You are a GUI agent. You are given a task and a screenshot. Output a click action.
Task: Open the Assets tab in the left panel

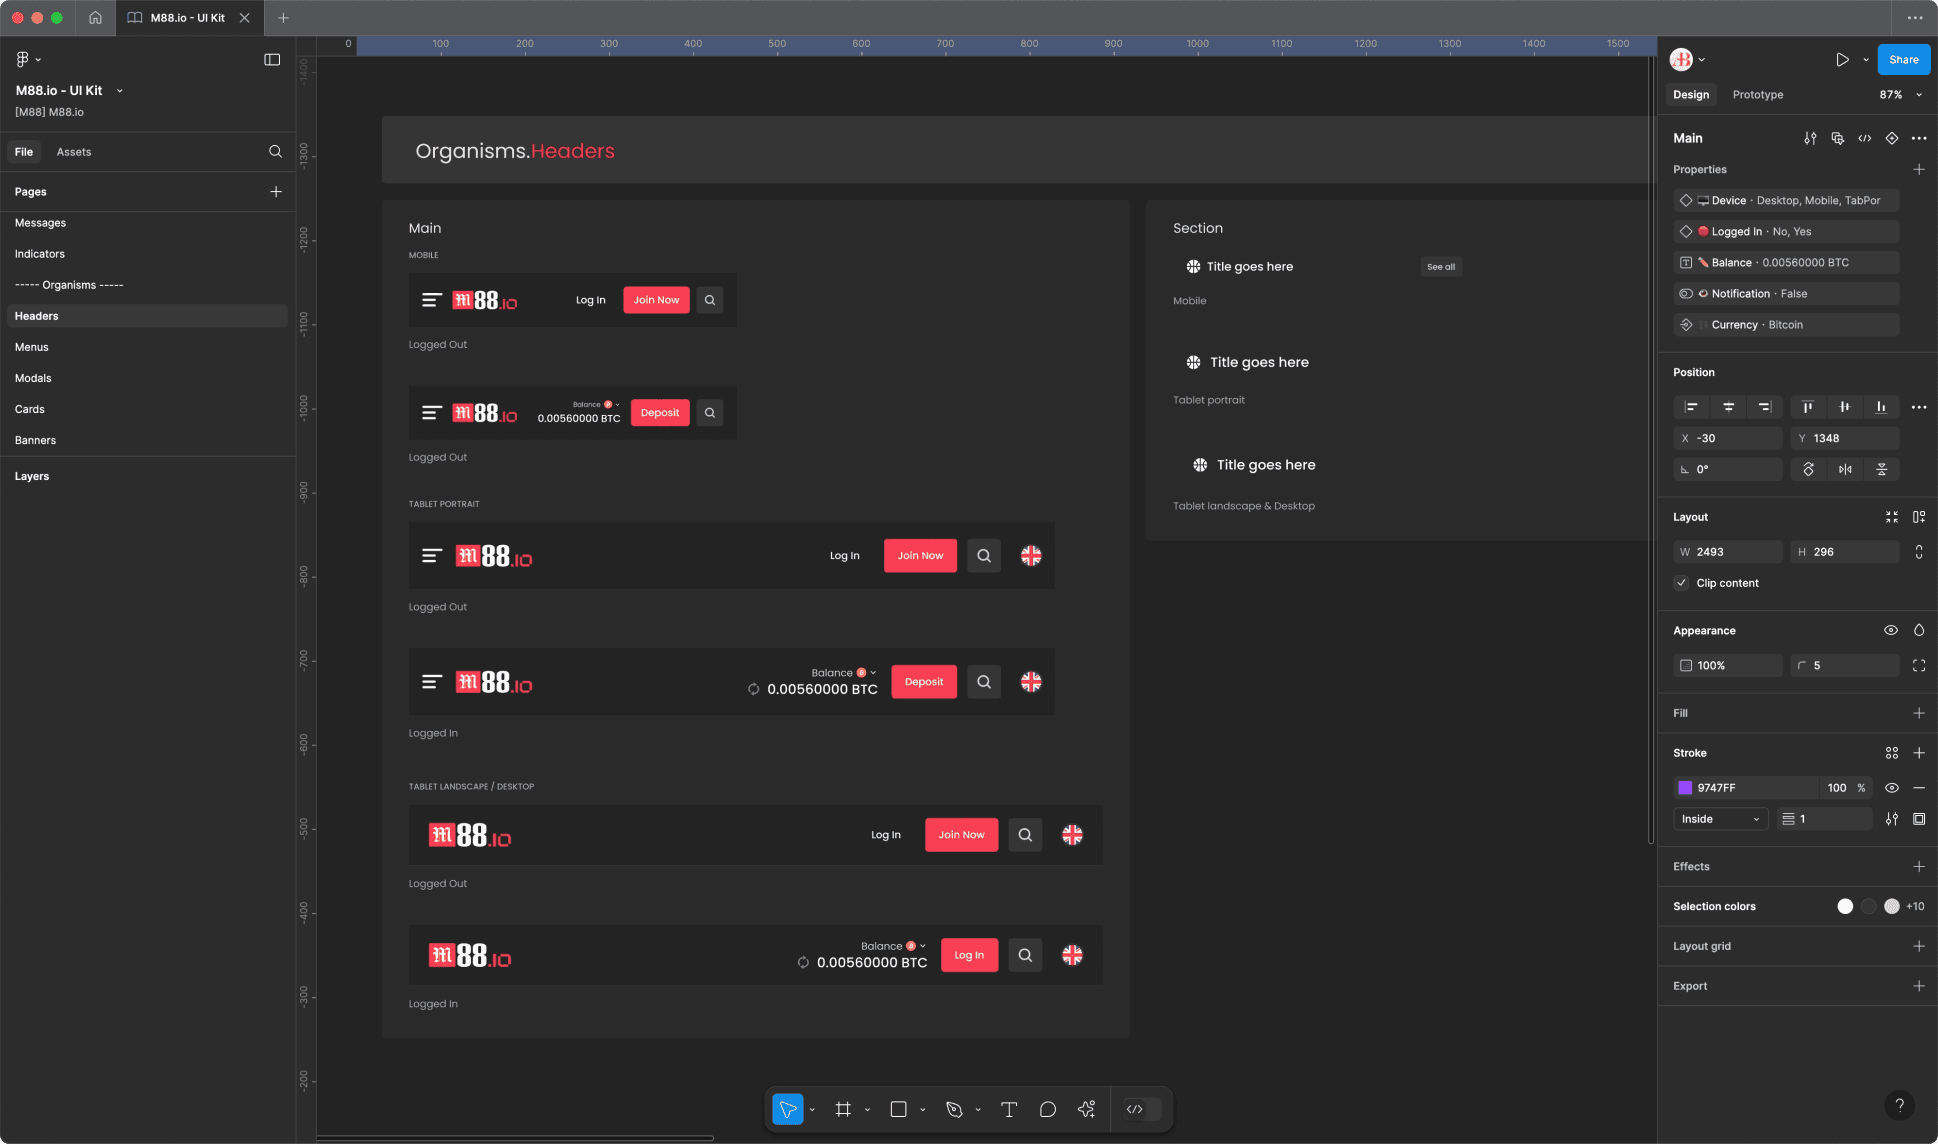click(73, 151)
